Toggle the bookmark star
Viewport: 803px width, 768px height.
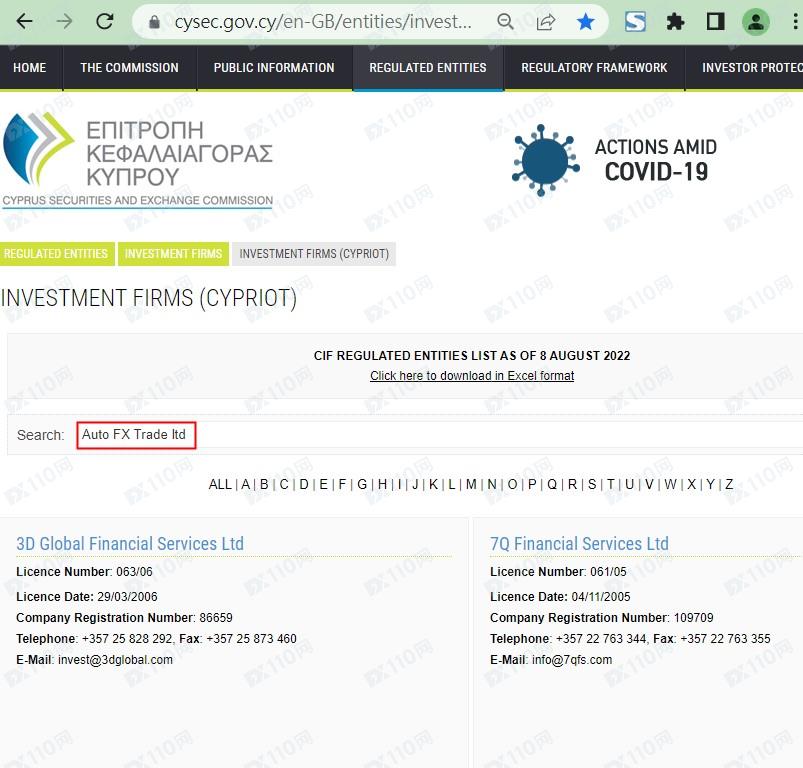pyautogui.click(x=585, y=22)
